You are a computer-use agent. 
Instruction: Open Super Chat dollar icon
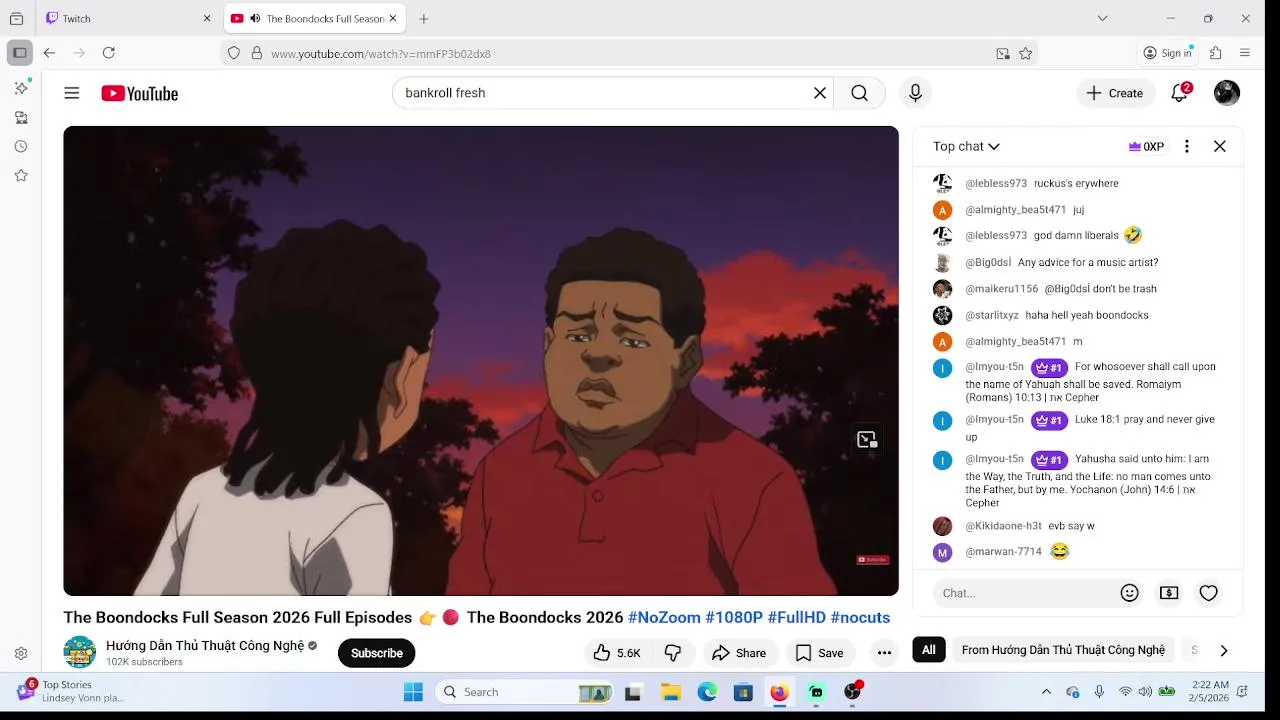pos(1169,593)
